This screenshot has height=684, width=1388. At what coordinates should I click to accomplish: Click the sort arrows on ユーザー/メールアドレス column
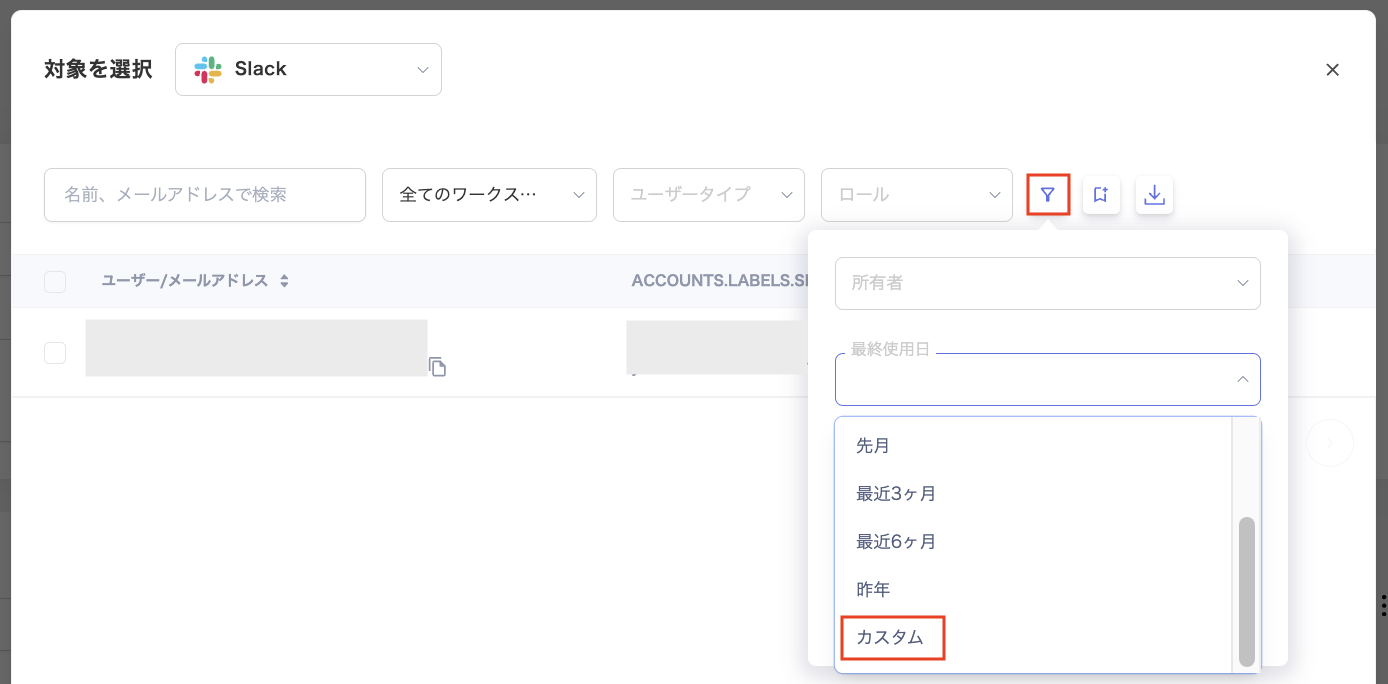coord(284,281)
